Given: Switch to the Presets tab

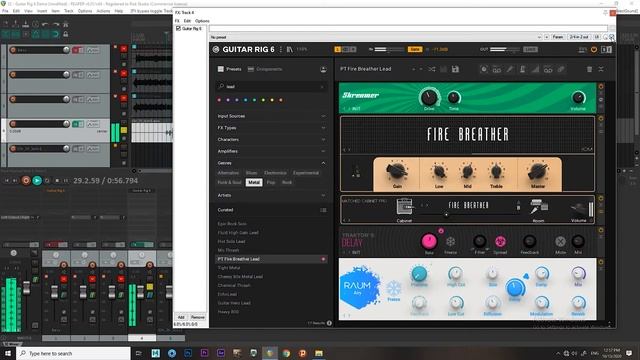Looking at the screenshot, I should pyautogui.click(x=229, y=69).
